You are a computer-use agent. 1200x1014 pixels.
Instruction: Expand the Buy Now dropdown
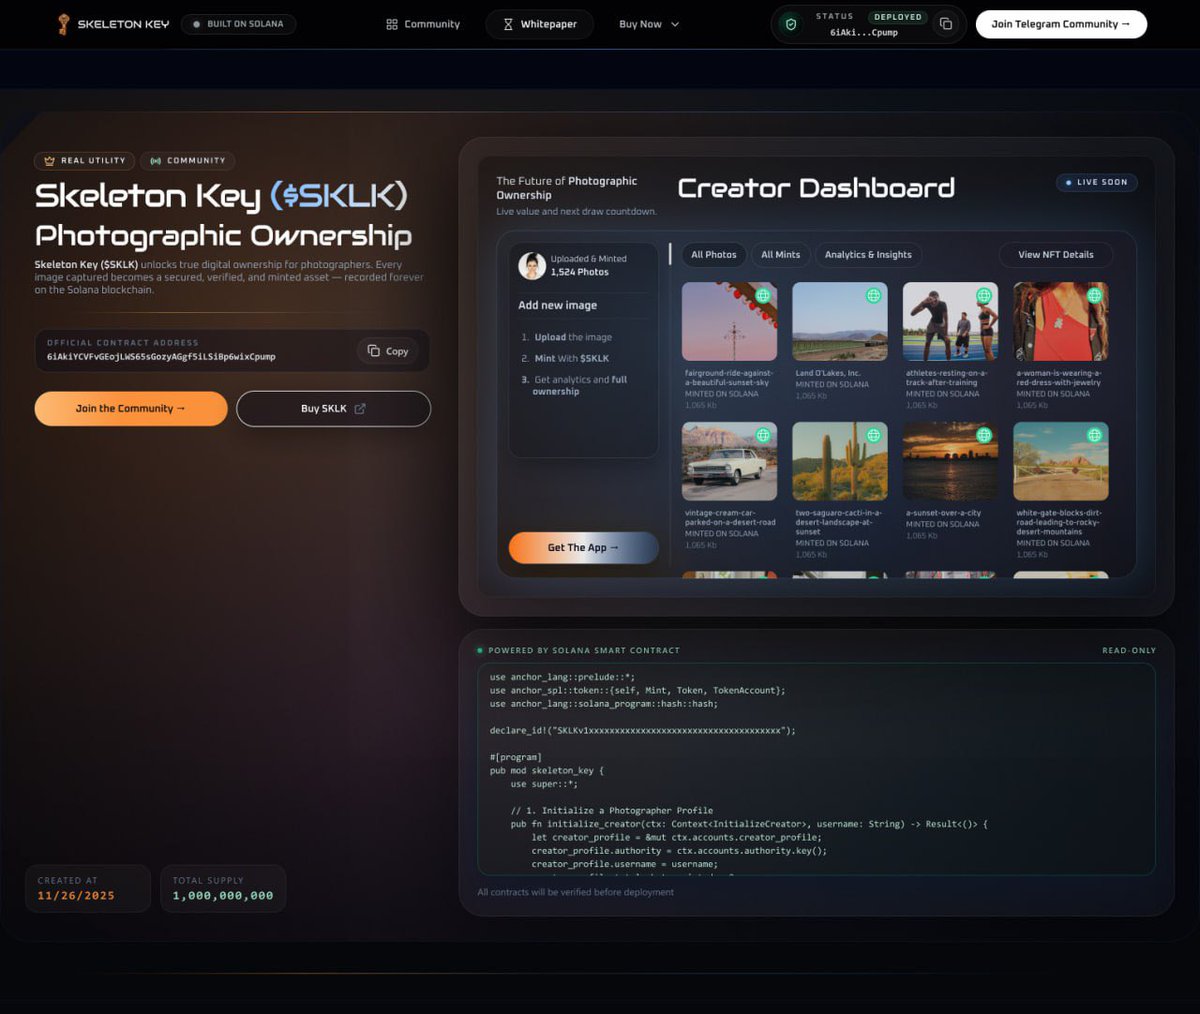tap(649, 24)
